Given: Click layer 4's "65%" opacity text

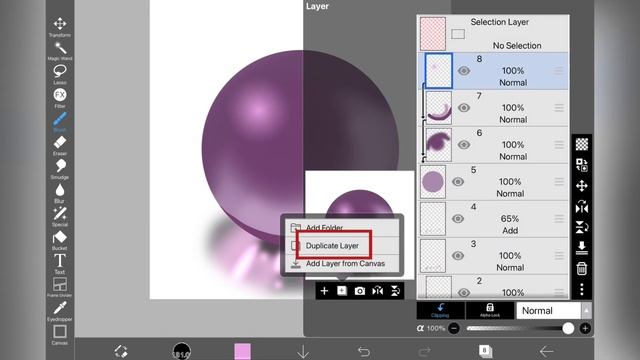Looking at the screenshot, I should click(510, 219).
